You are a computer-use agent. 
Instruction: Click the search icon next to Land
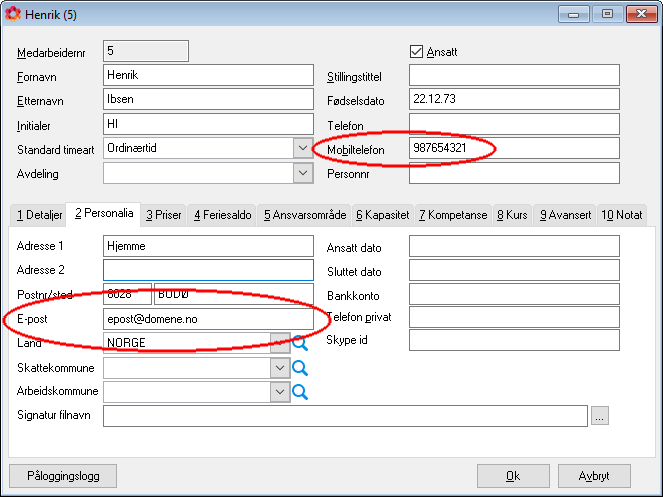coord(300,343)
